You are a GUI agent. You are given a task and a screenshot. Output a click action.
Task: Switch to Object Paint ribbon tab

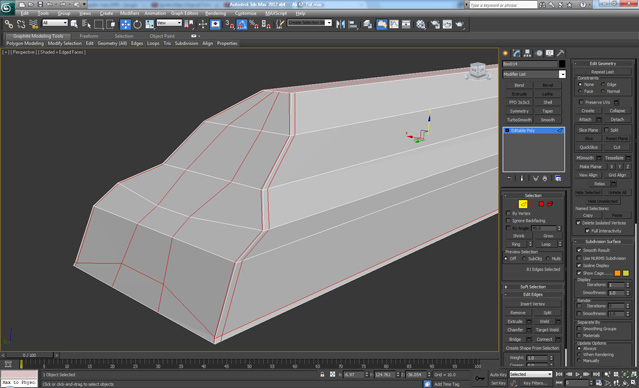(x=162, y=36)
